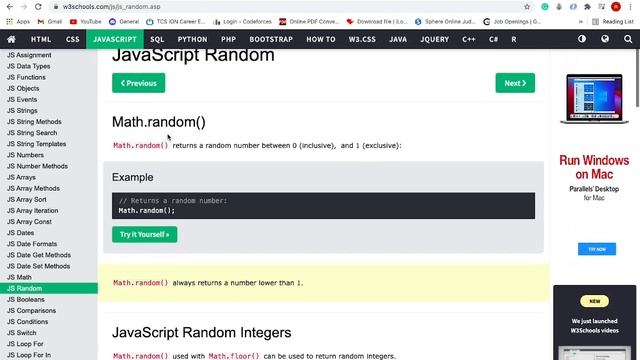
Task: Open Online PDF Converter bookmark
Action: click(309, 22)
